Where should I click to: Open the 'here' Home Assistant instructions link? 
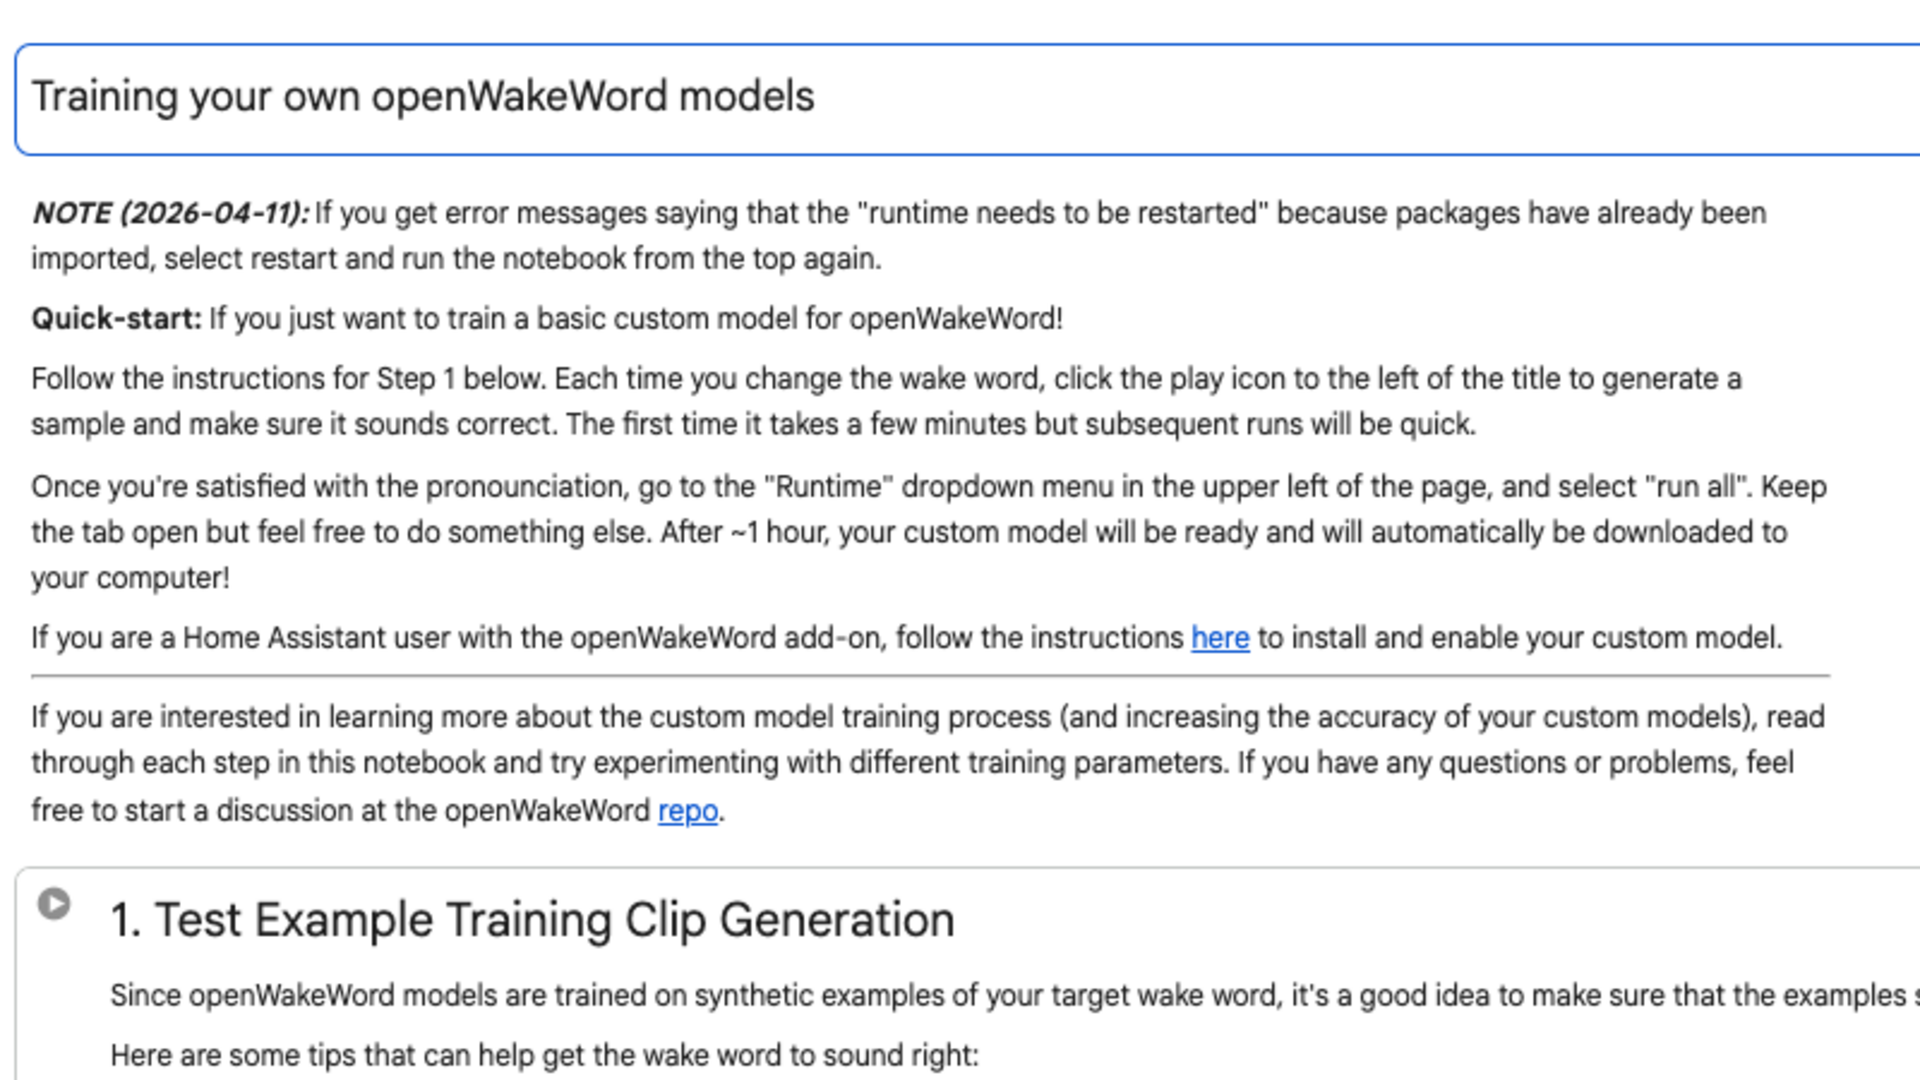tap(1220, 638)
